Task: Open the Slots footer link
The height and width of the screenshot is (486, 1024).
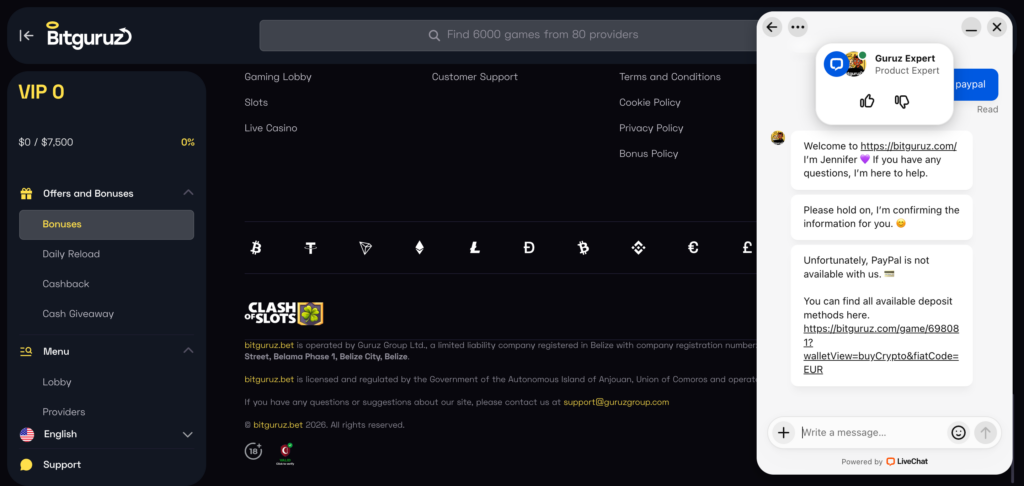Action: click(x=256, y=103)
